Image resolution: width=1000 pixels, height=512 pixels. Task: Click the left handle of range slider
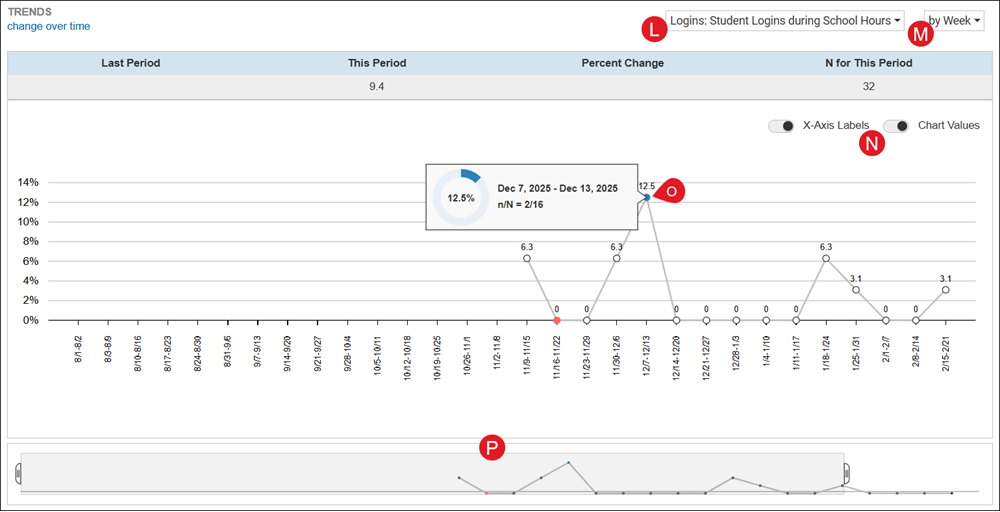(x=18, y=473)
